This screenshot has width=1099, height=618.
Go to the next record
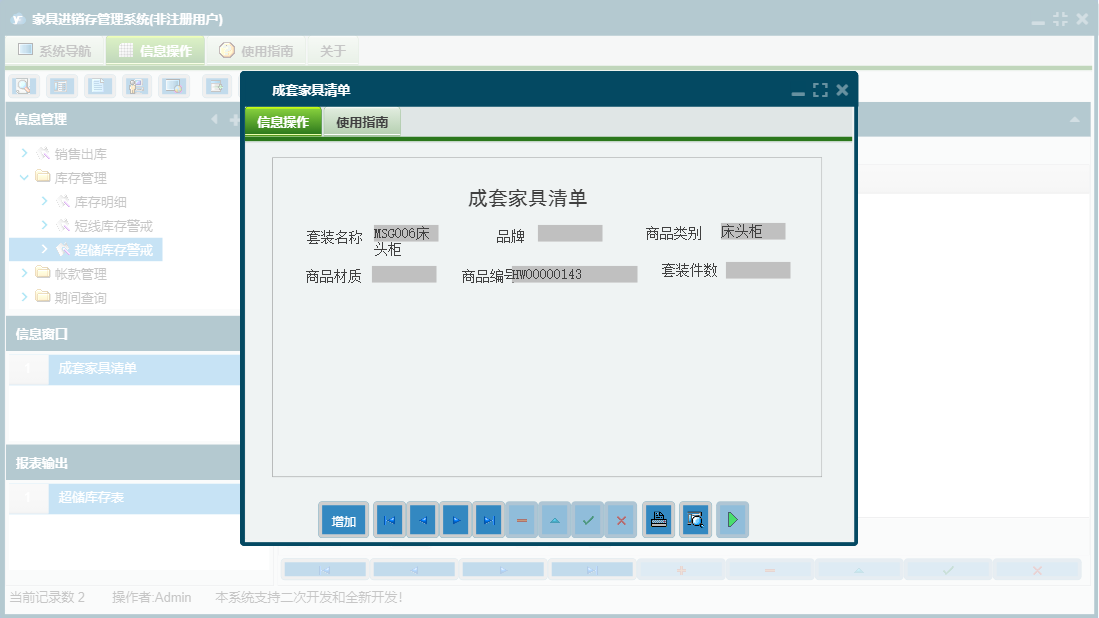(455, 519)
